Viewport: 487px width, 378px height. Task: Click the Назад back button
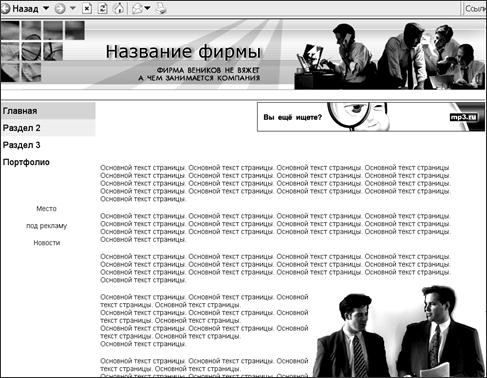point(19,9)
